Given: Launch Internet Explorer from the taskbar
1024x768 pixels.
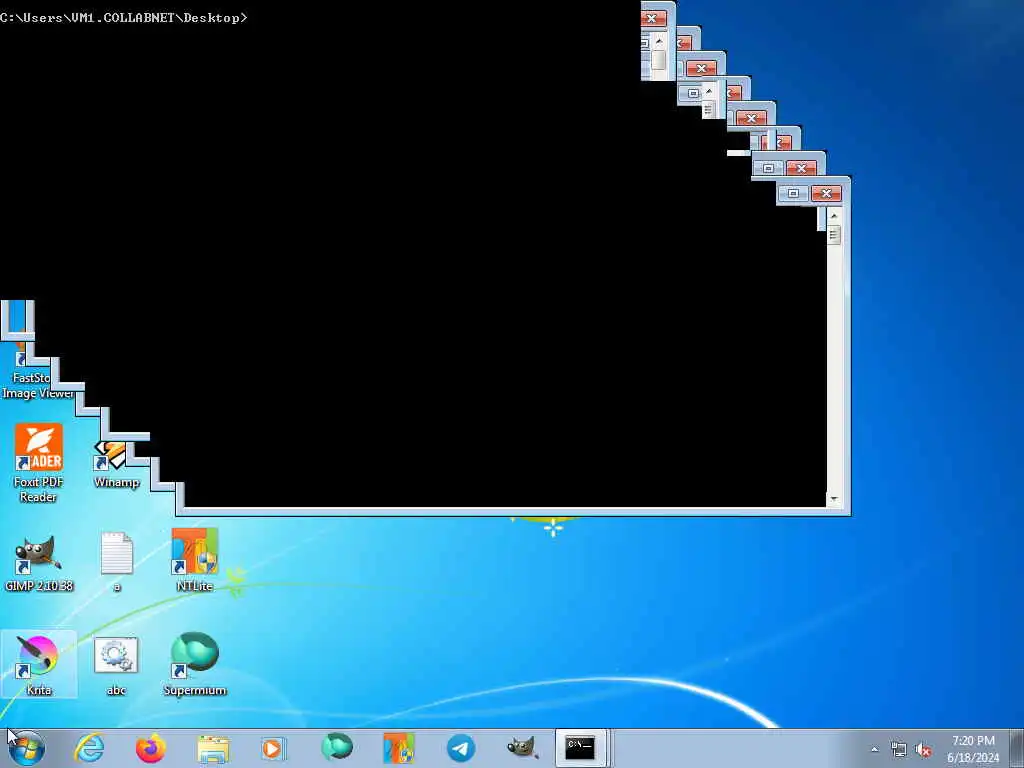Looking at the screenshot, I should coord(89,748).
